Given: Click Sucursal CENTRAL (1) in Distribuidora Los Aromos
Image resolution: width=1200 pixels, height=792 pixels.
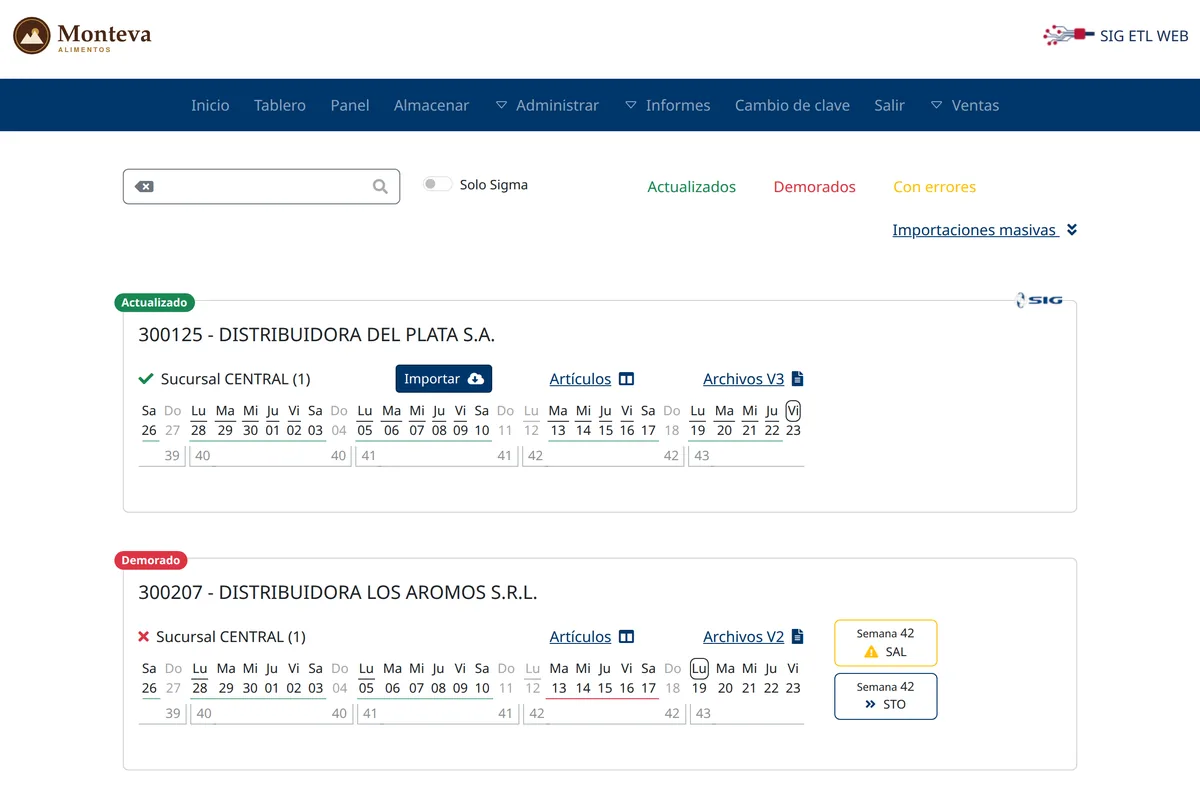Looking at the screenshot, I should pos(231,637).
